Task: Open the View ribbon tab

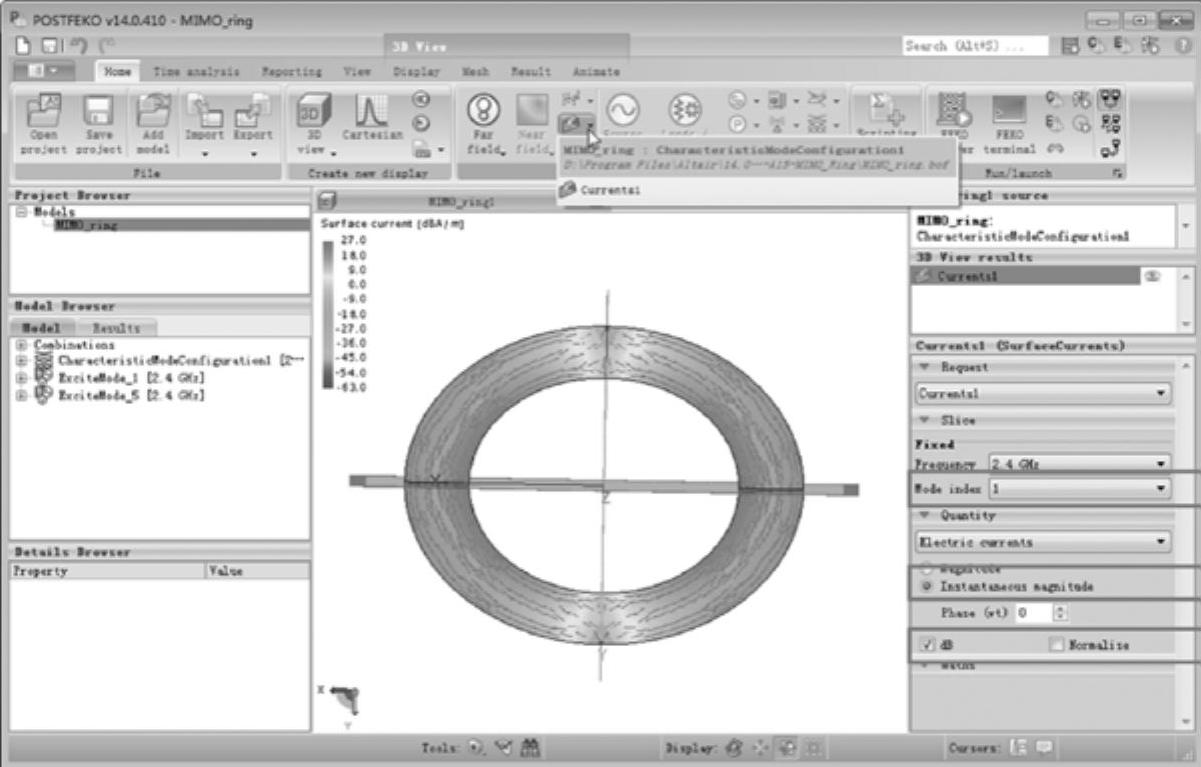Action: tap(356, 72)
